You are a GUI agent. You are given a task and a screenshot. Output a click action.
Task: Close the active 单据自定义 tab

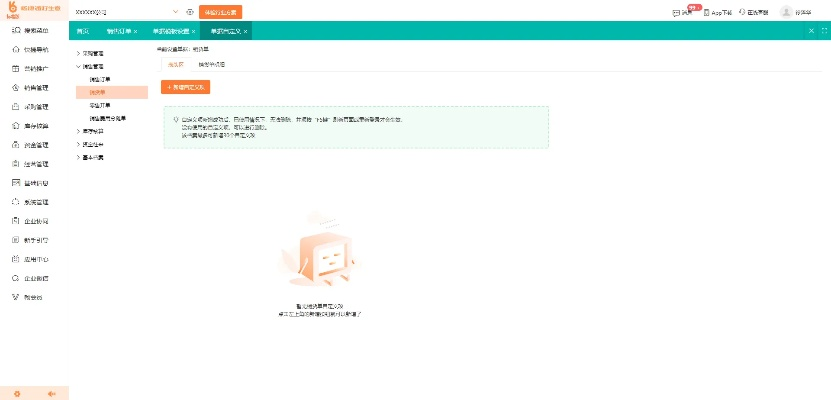(246, 31)
